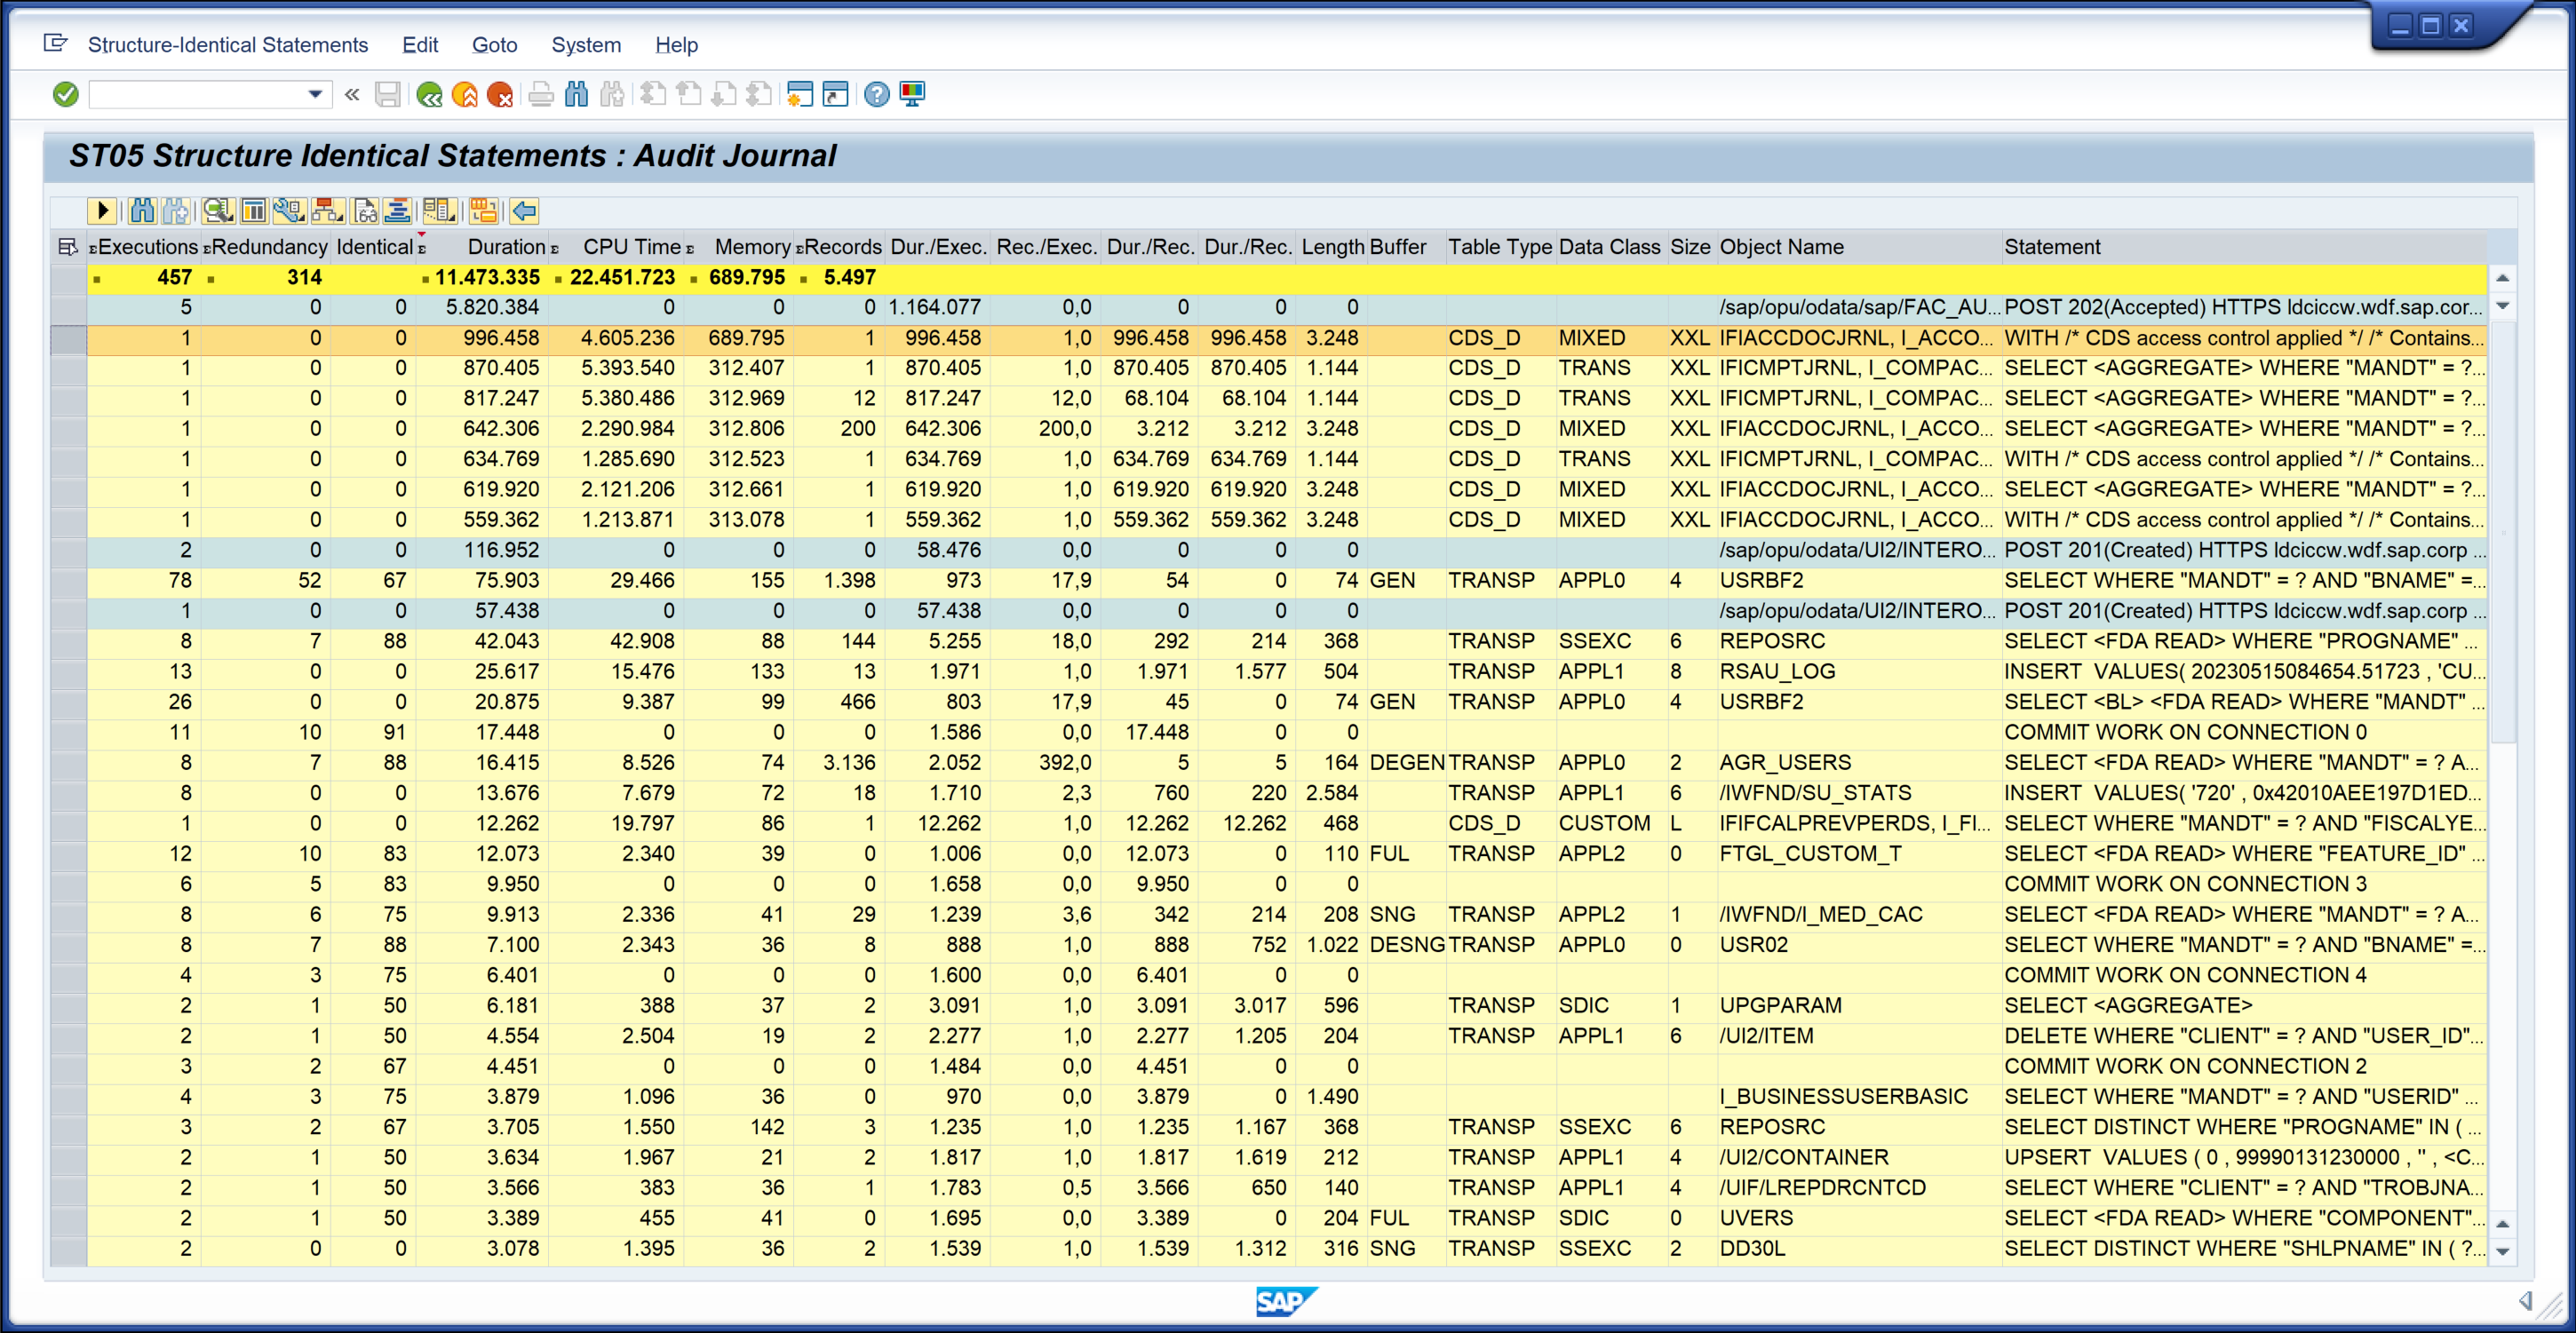Click the Object Name column header
The width and height of the screenshot is (2576, 1333).
click(1781, 247)
